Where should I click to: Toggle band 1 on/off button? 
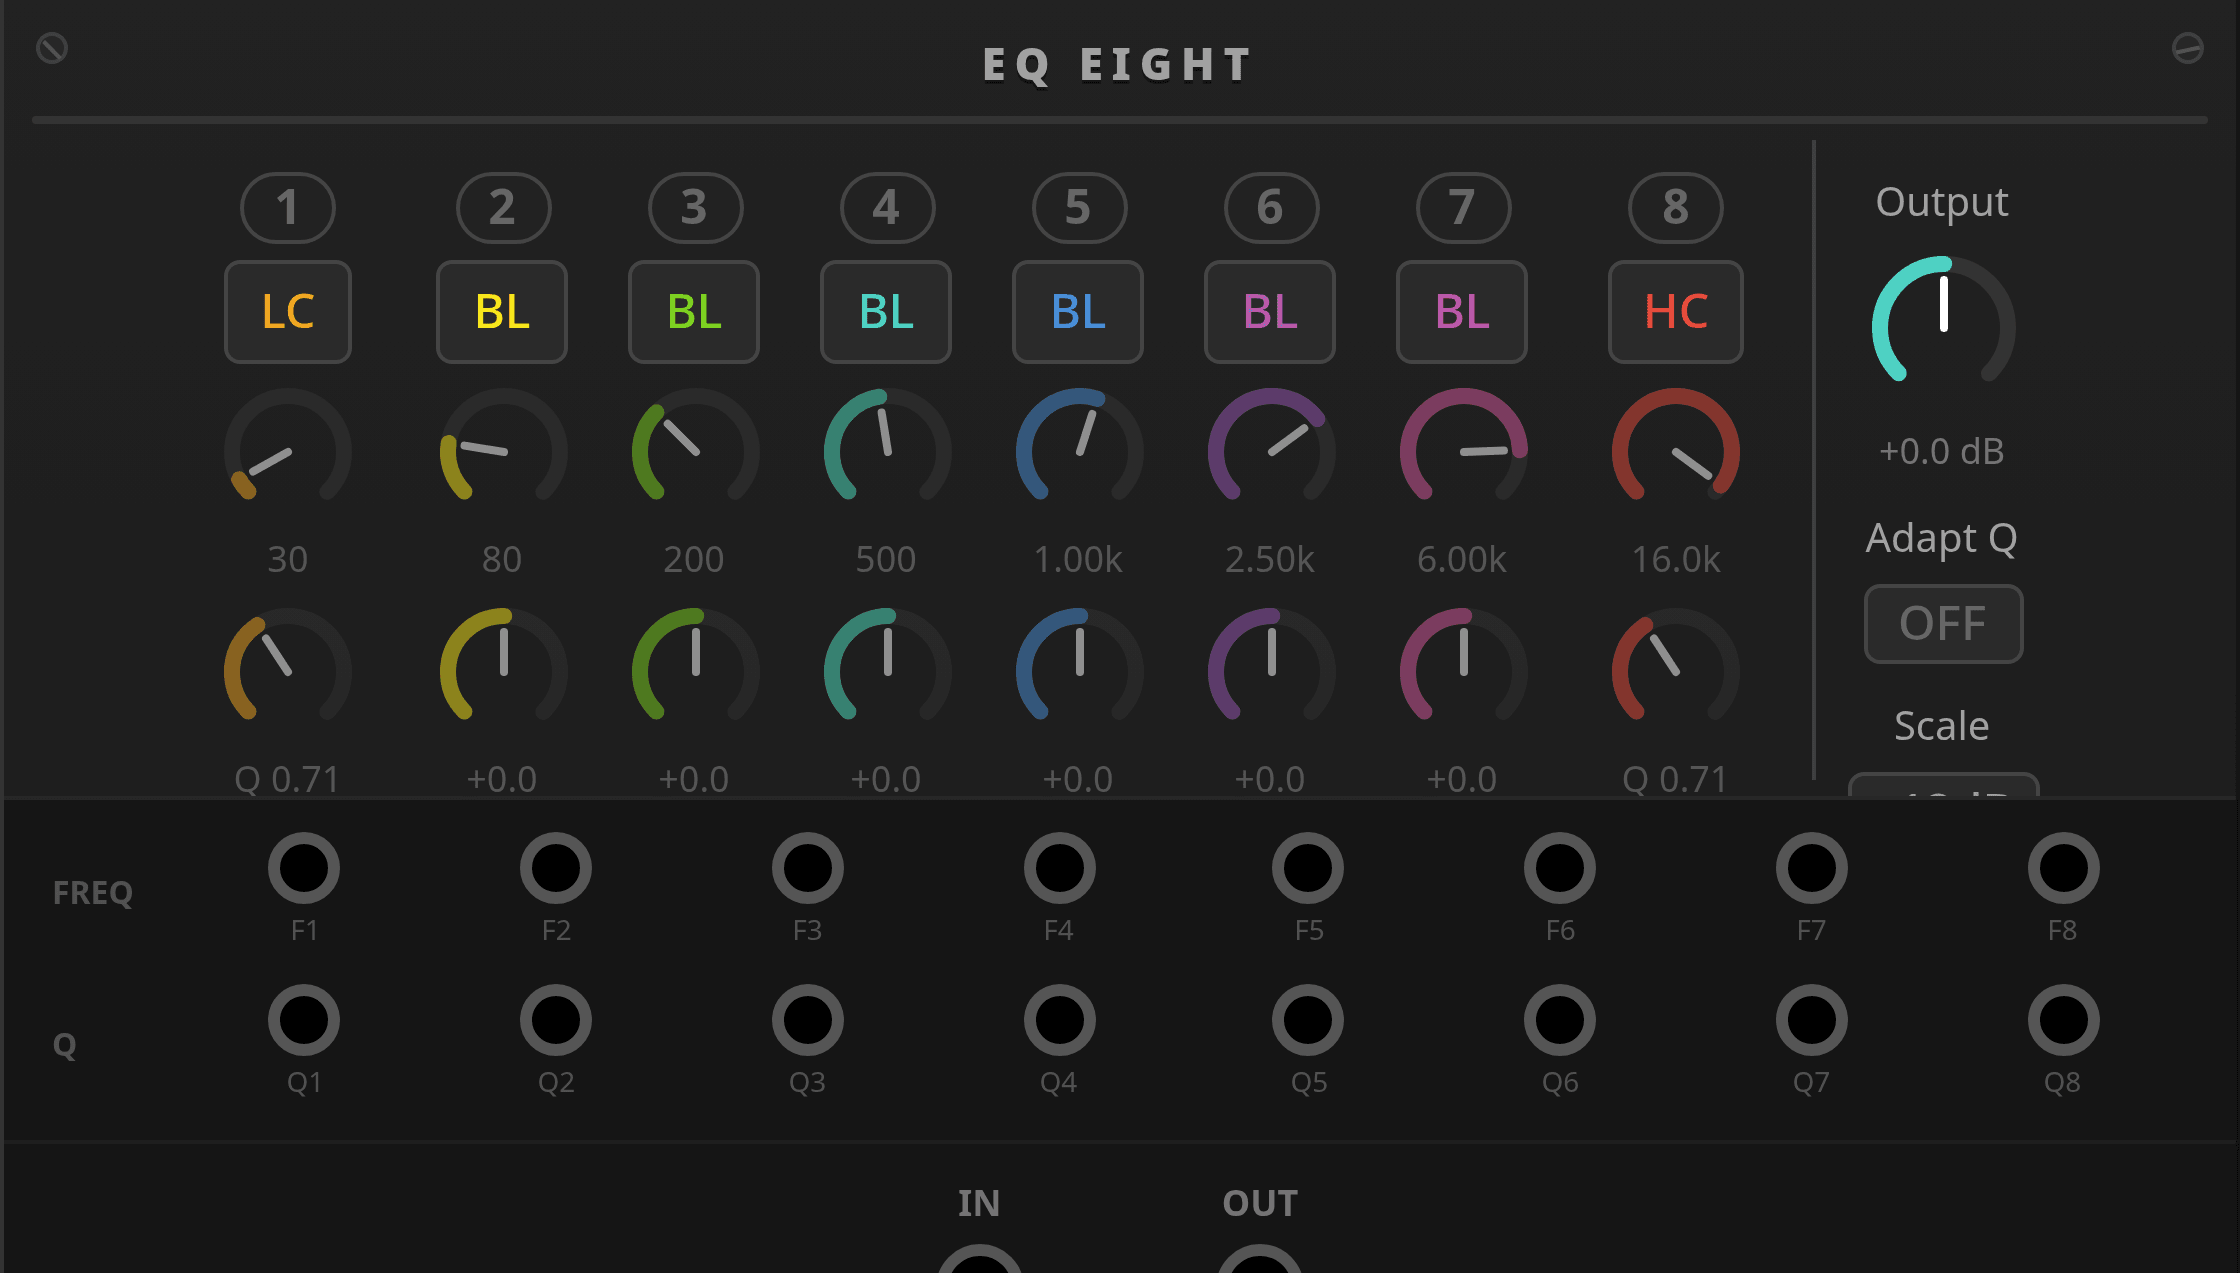coord(288,208)
